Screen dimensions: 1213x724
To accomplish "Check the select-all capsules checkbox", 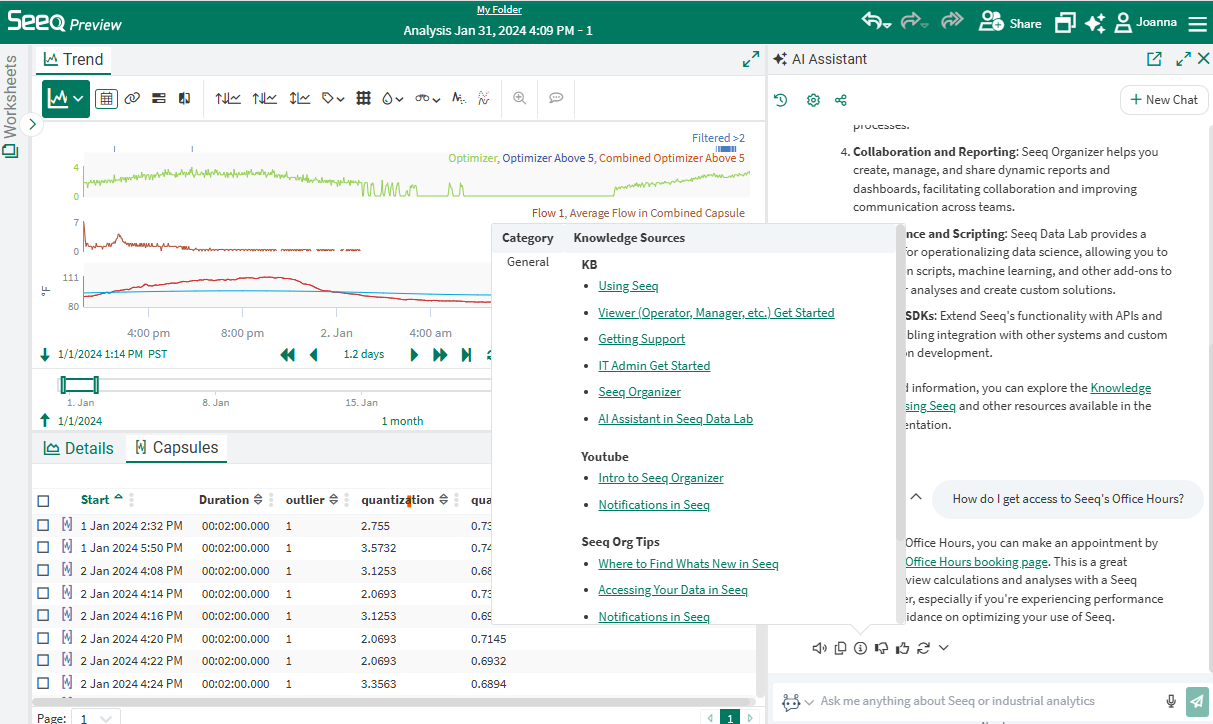I will click(x=43, y=500).
